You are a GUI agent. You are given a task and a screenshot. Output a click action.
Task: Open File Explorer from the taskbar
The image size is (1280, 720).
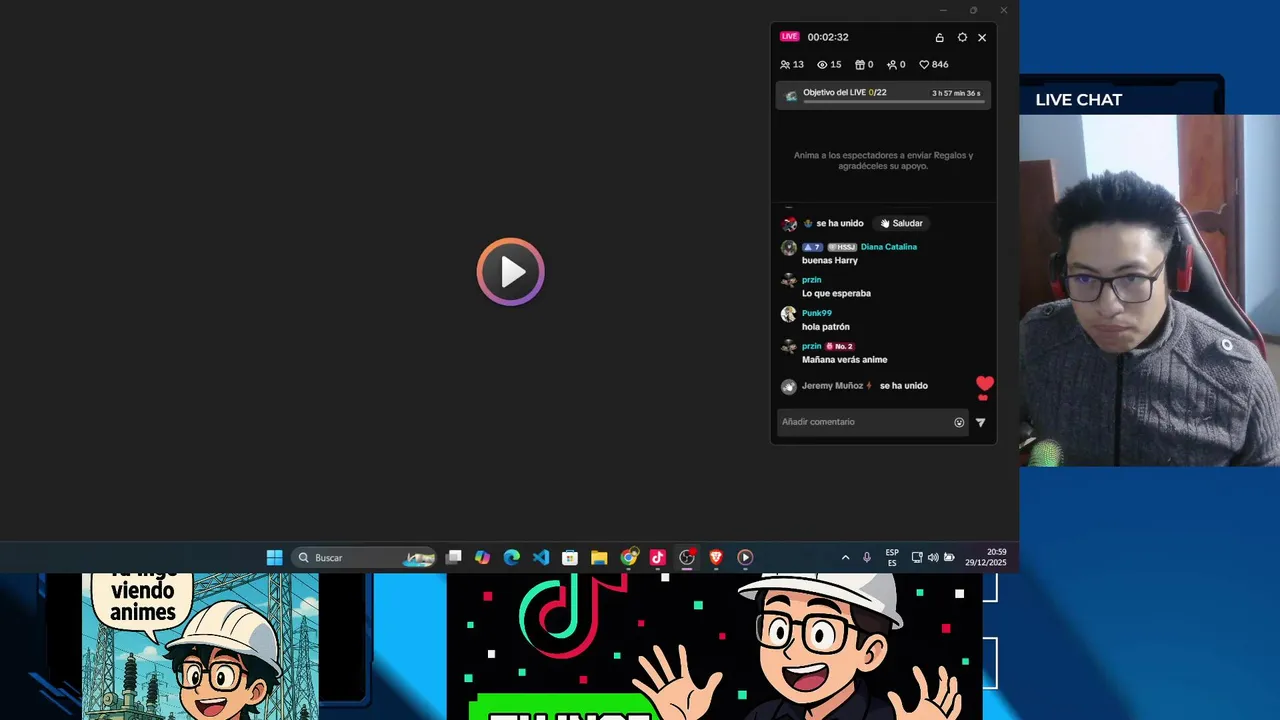click(x=599, y=557)
